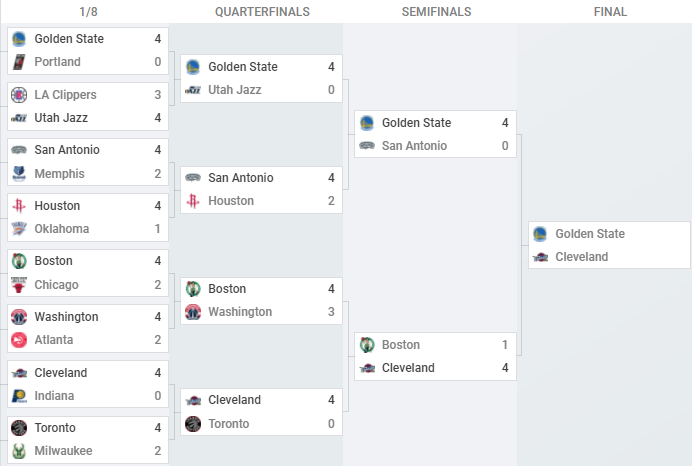Click the Houston Rockets logo in quarterfinals

click(193, 201)
